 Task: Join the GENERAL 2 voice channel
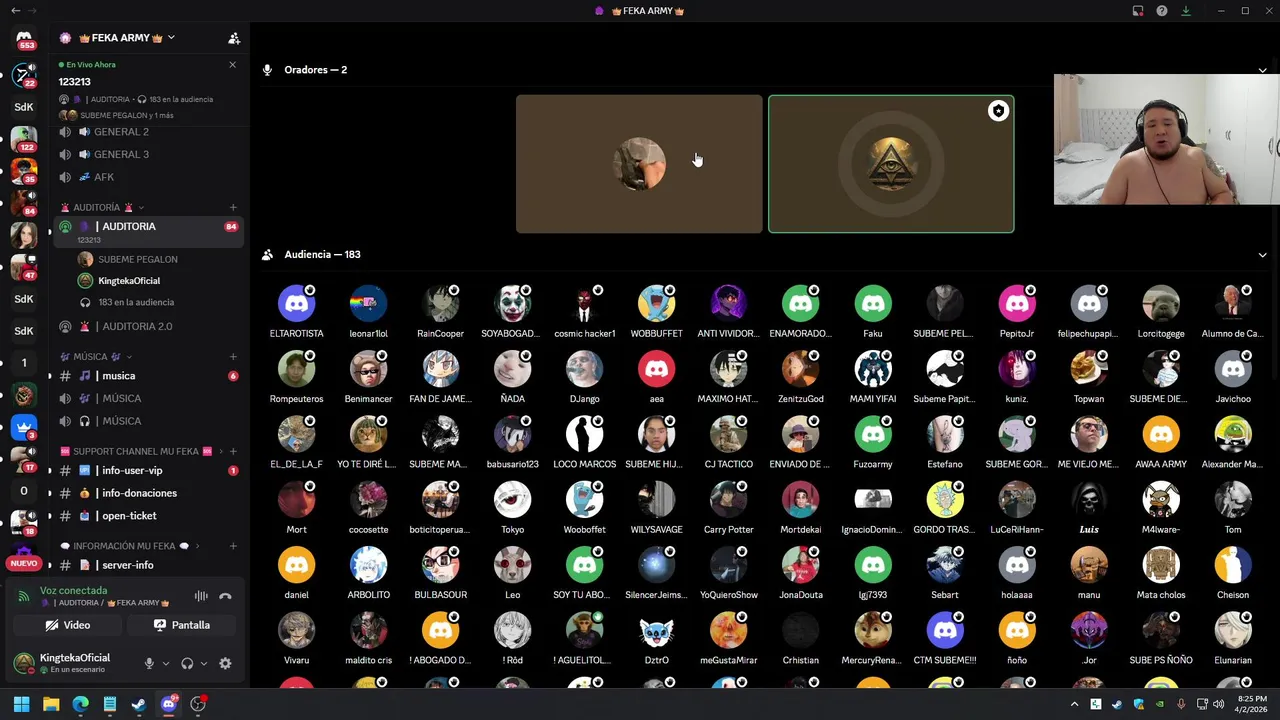point(148,132)
